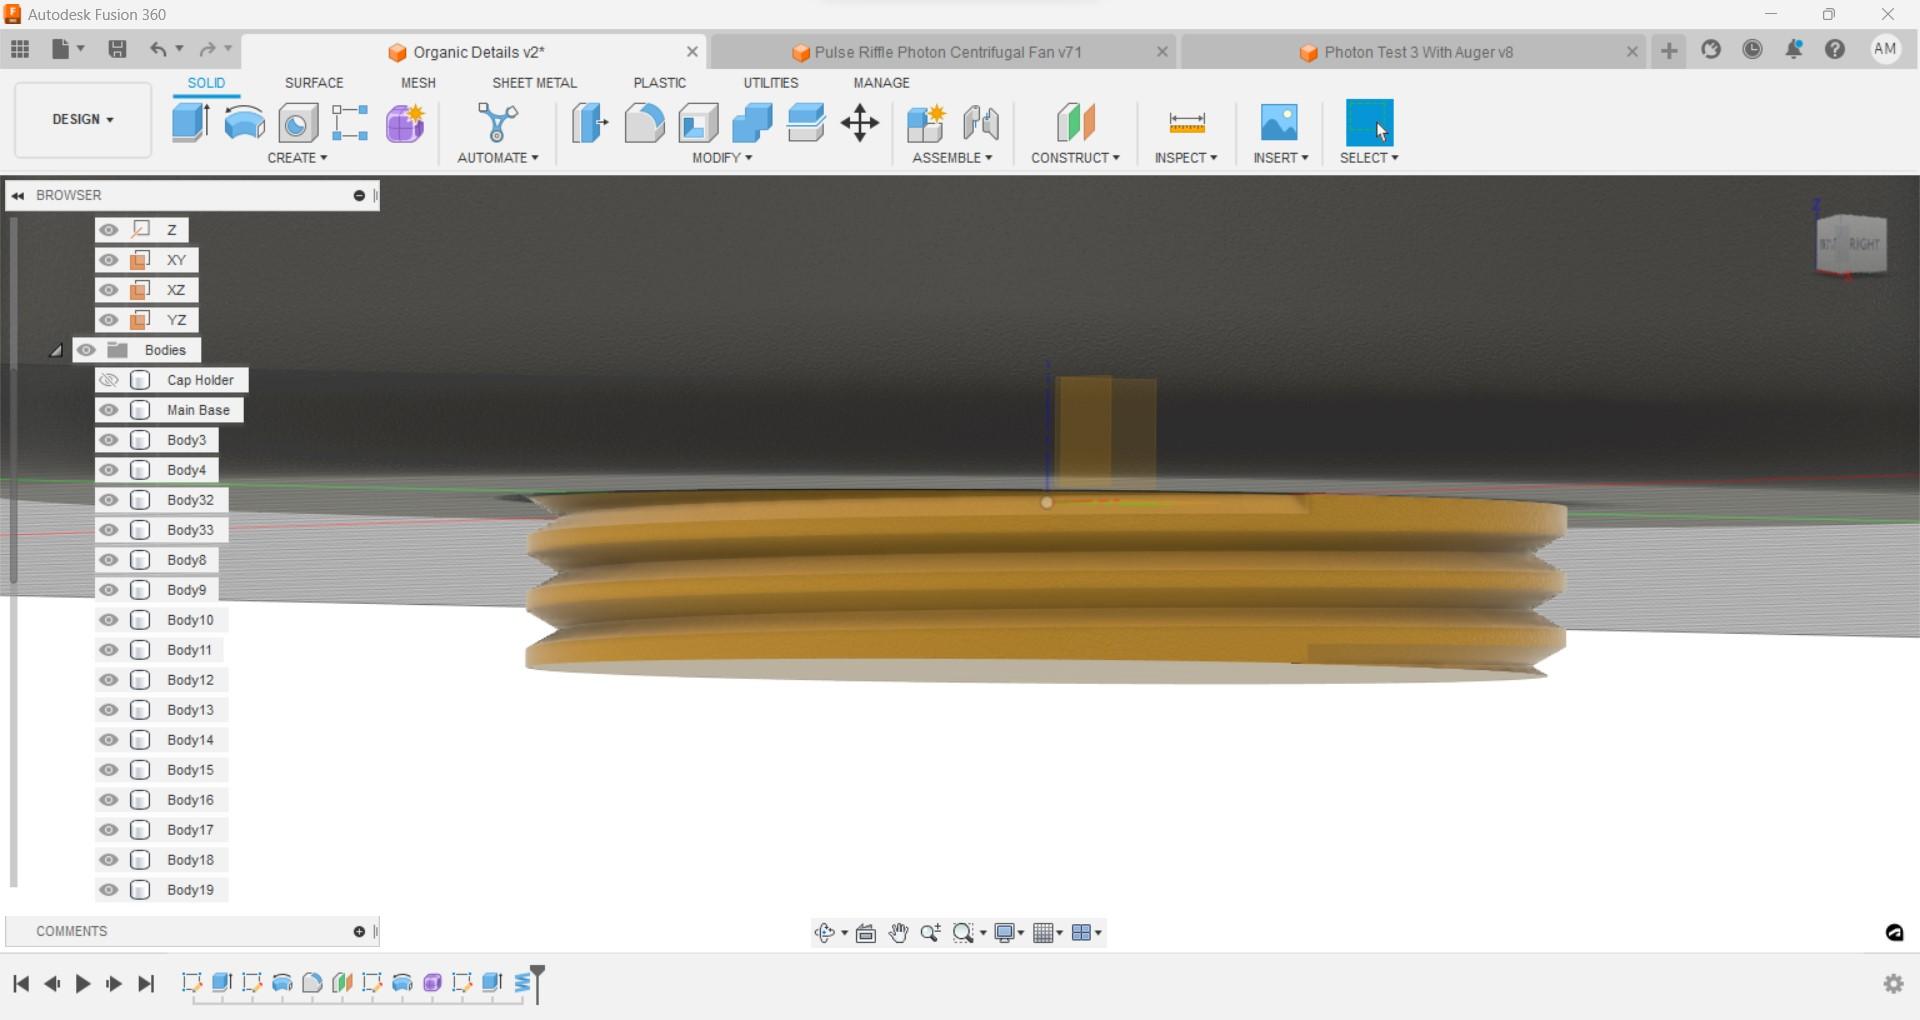Viewport: 1920px width, 1020px height.
Task: Hide the XY origin plane
Action: pos(109,260)
